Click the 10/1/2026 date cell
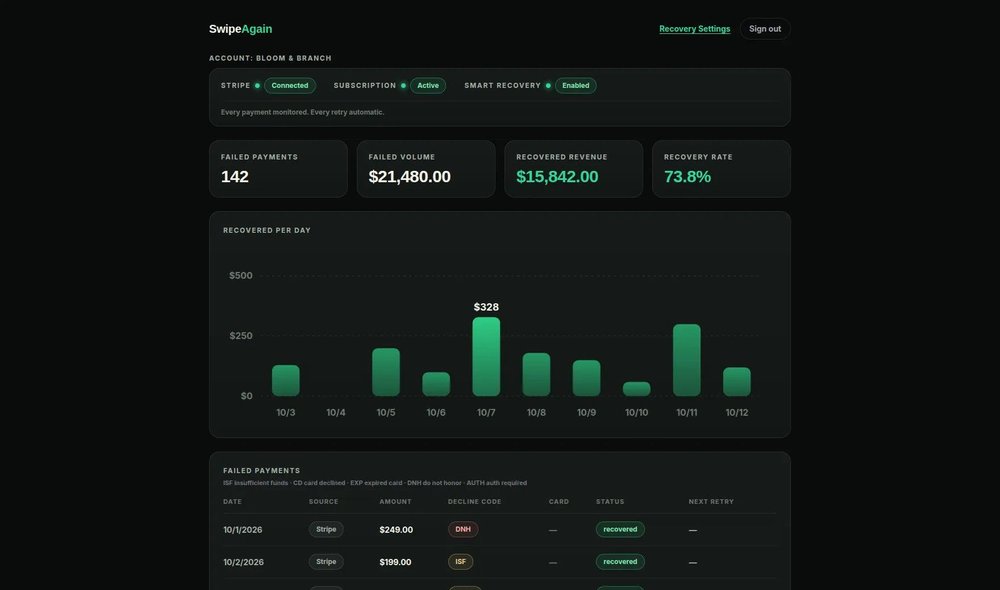 click(x=242, y=530)
